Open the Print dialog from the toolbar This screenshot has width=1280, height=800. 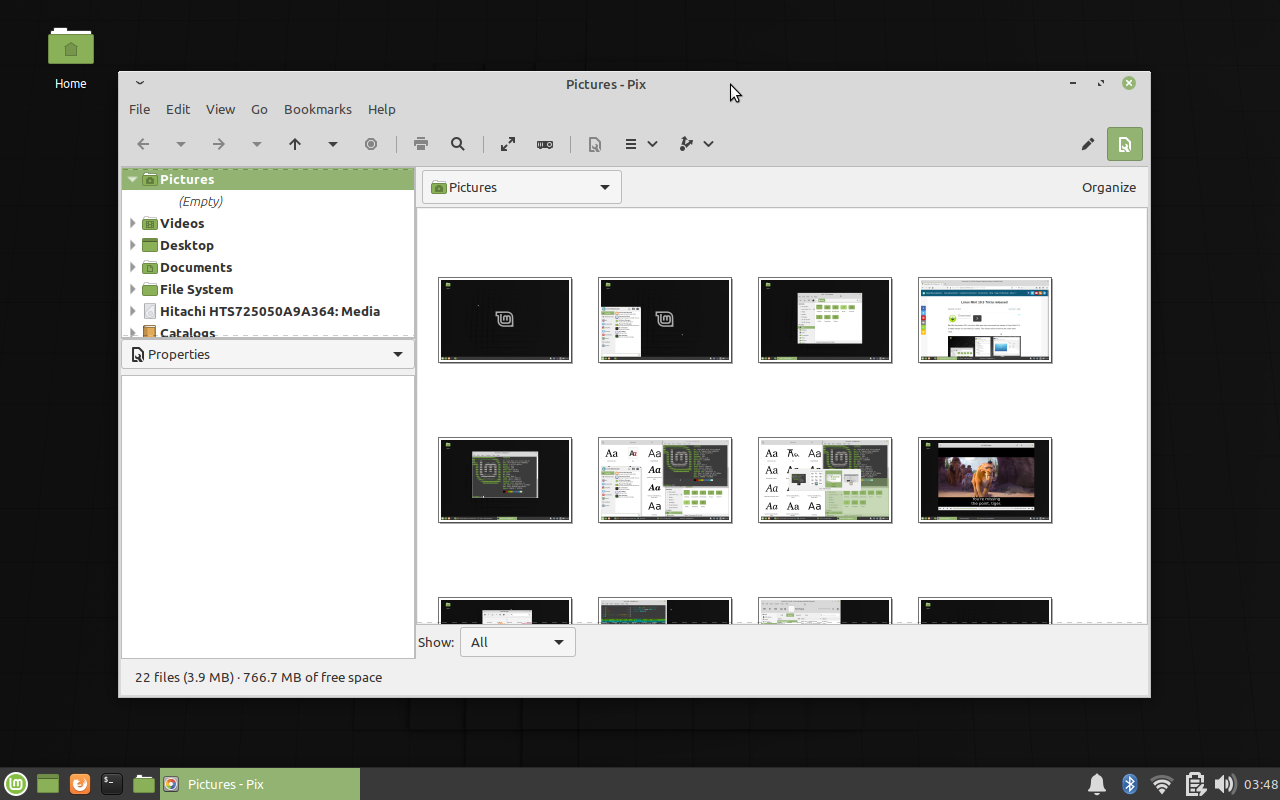(x=420, y=144)
